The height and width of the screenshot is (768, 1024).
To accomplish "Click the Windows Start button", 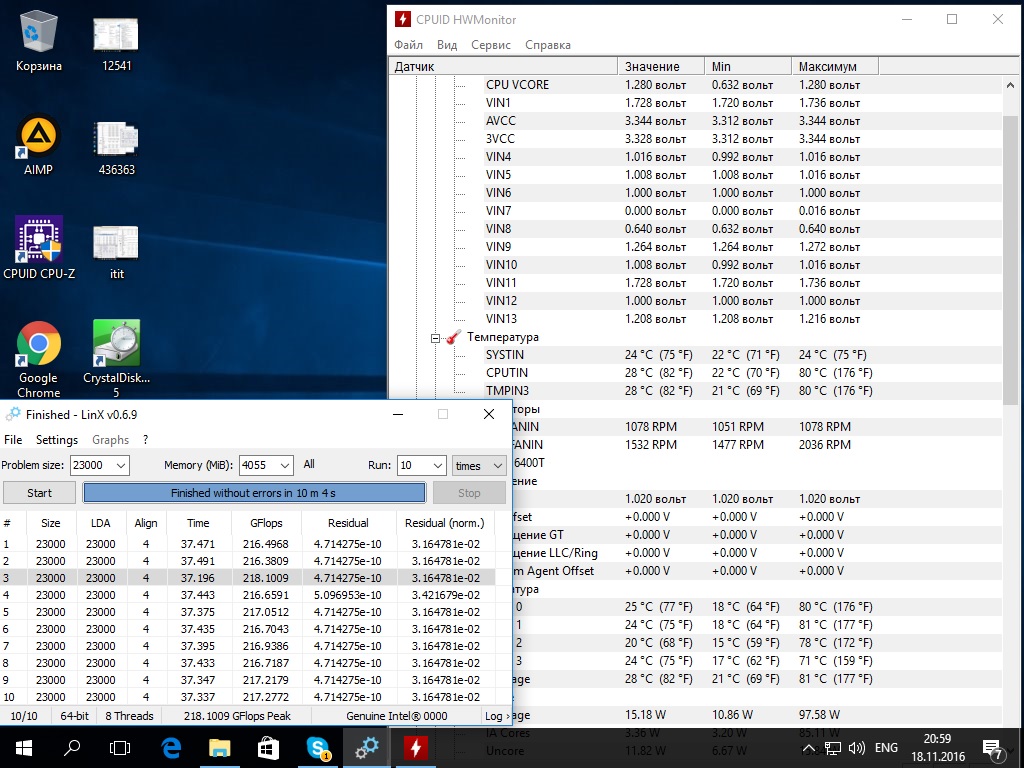I will (x=24, y=748).
